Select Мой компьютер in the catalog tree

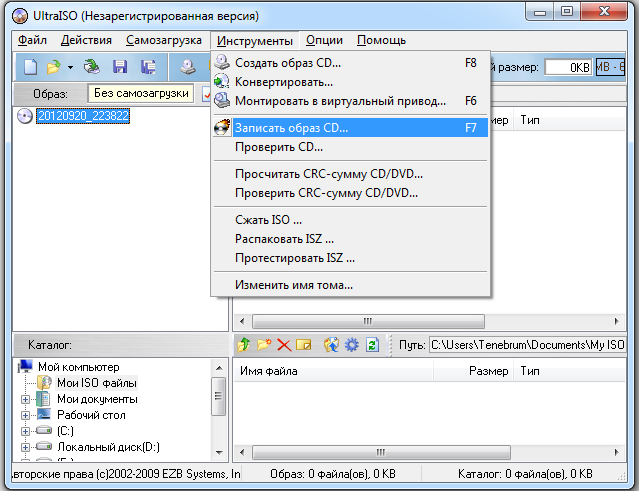tap(79, 367)
